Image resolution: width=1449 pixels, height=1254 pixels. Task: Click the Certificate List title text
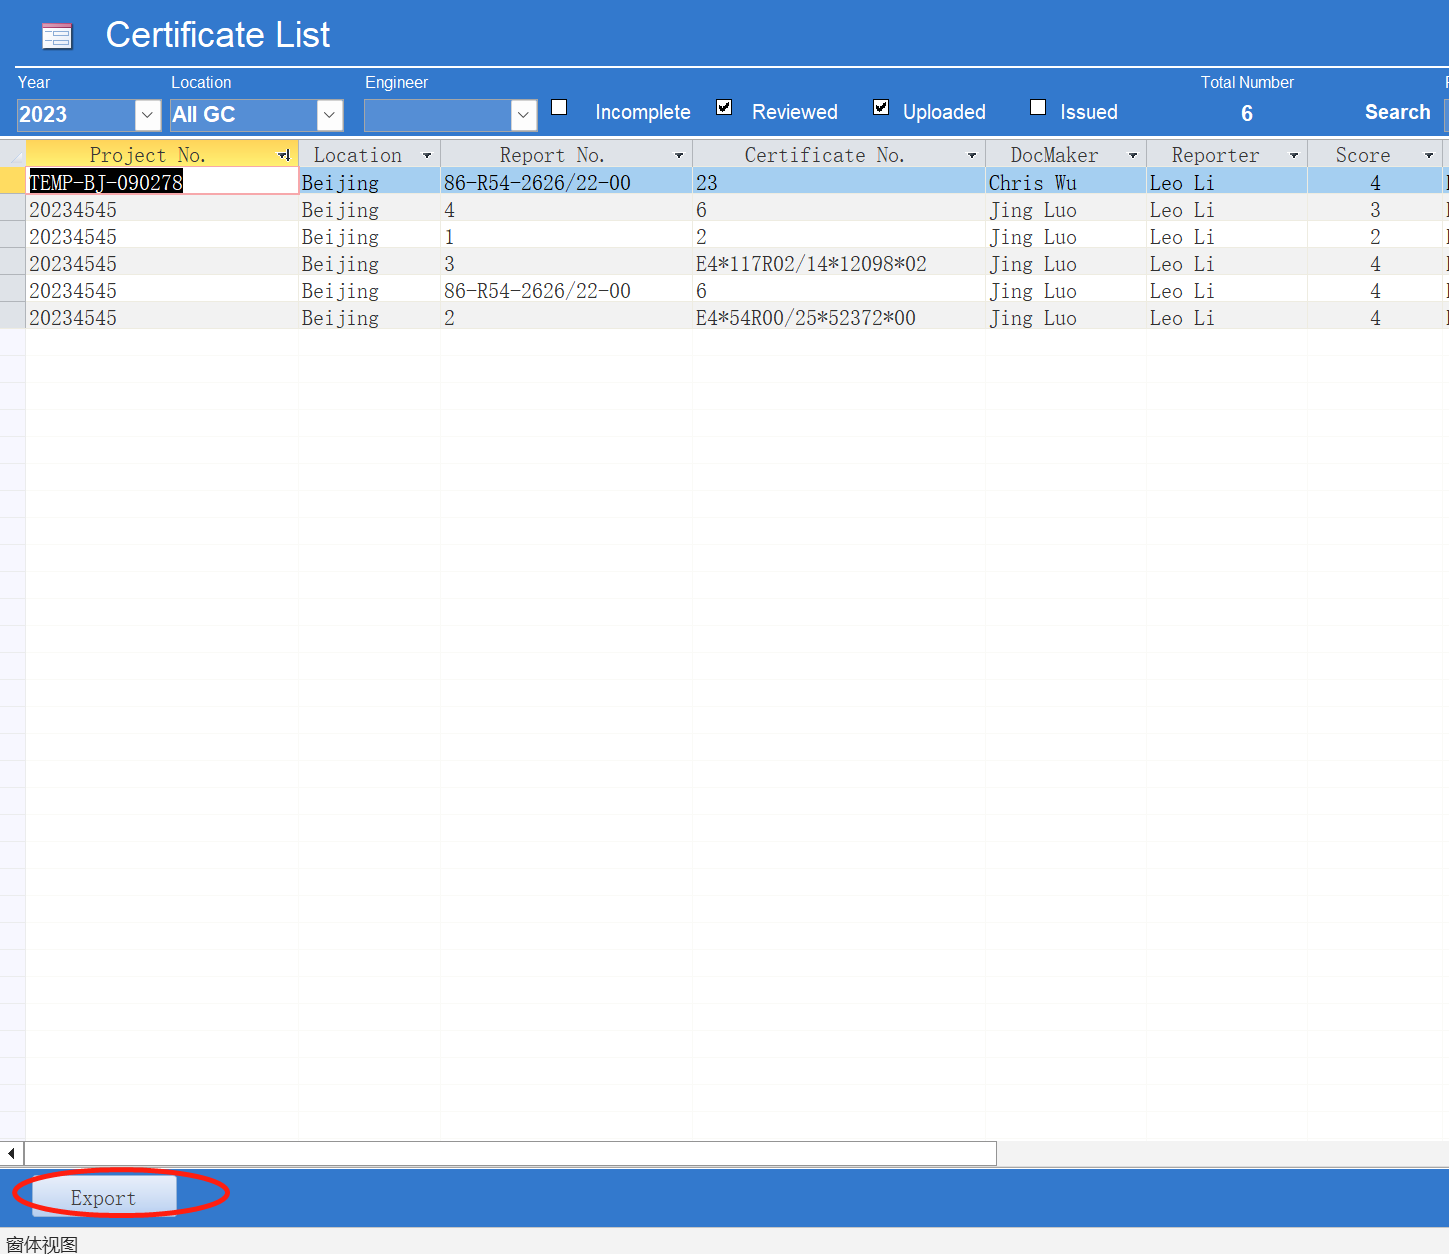pyautogui.click(x=218, y=35)
